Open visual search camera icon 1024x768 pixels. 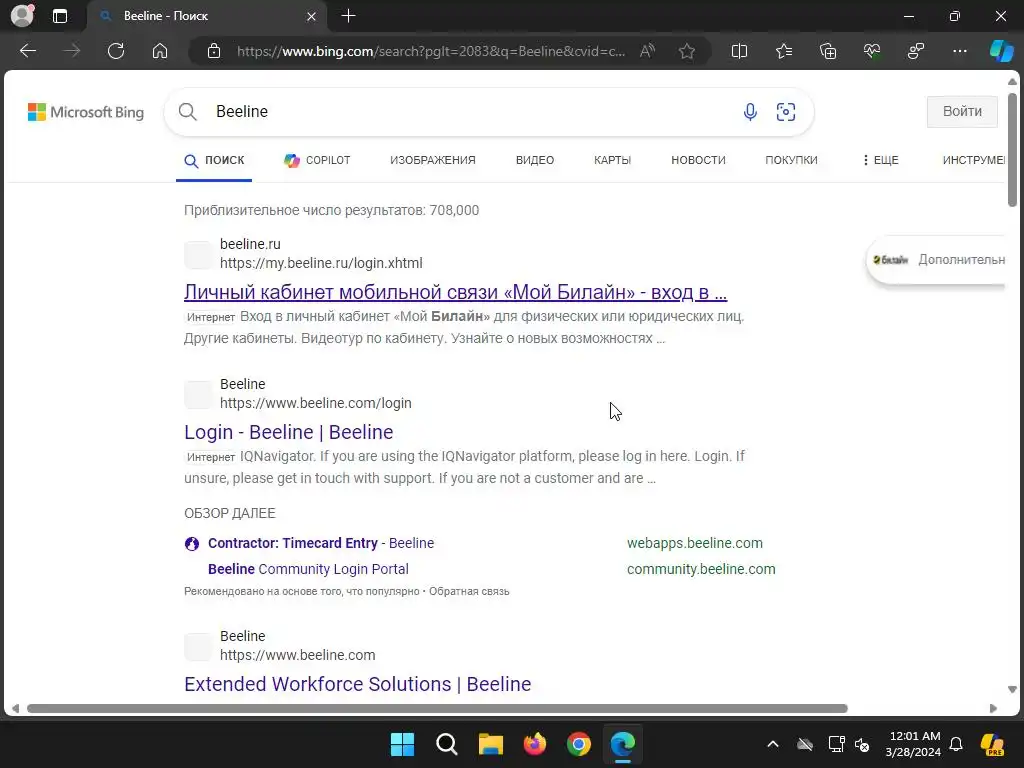pos(786,112)
